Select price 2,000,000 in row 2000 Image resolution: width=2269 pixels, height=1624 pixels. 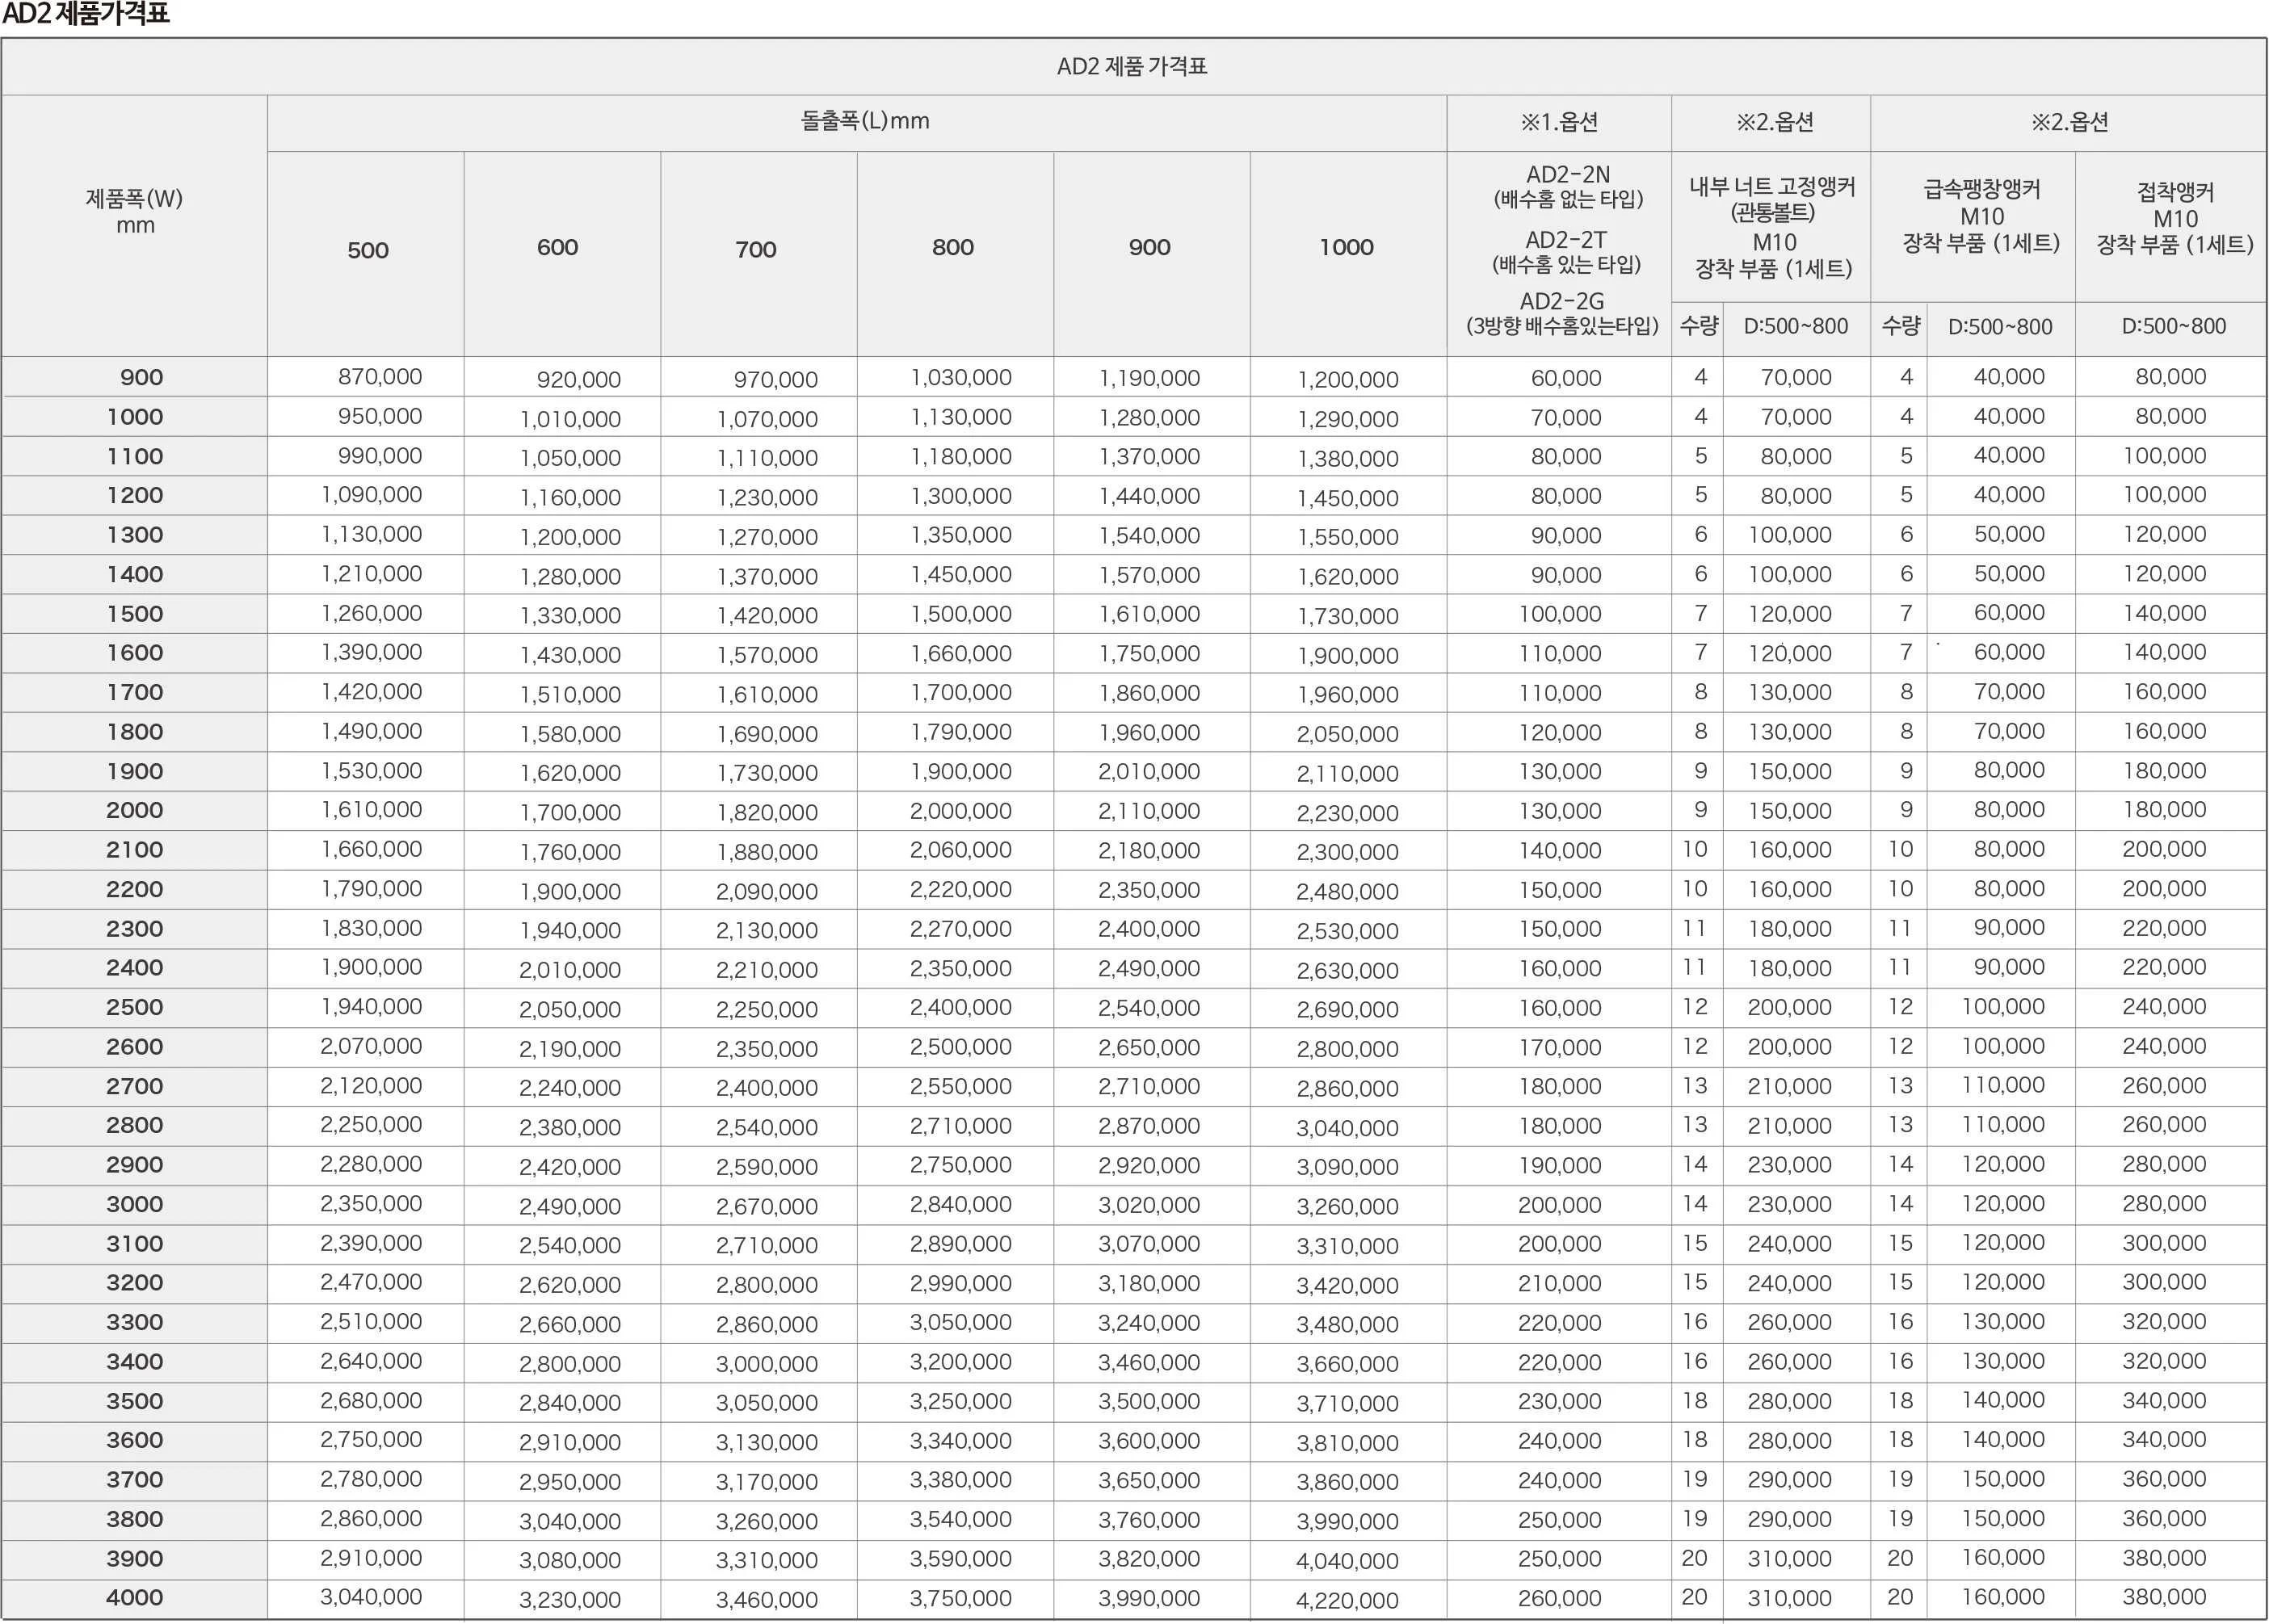pos(961,811)
